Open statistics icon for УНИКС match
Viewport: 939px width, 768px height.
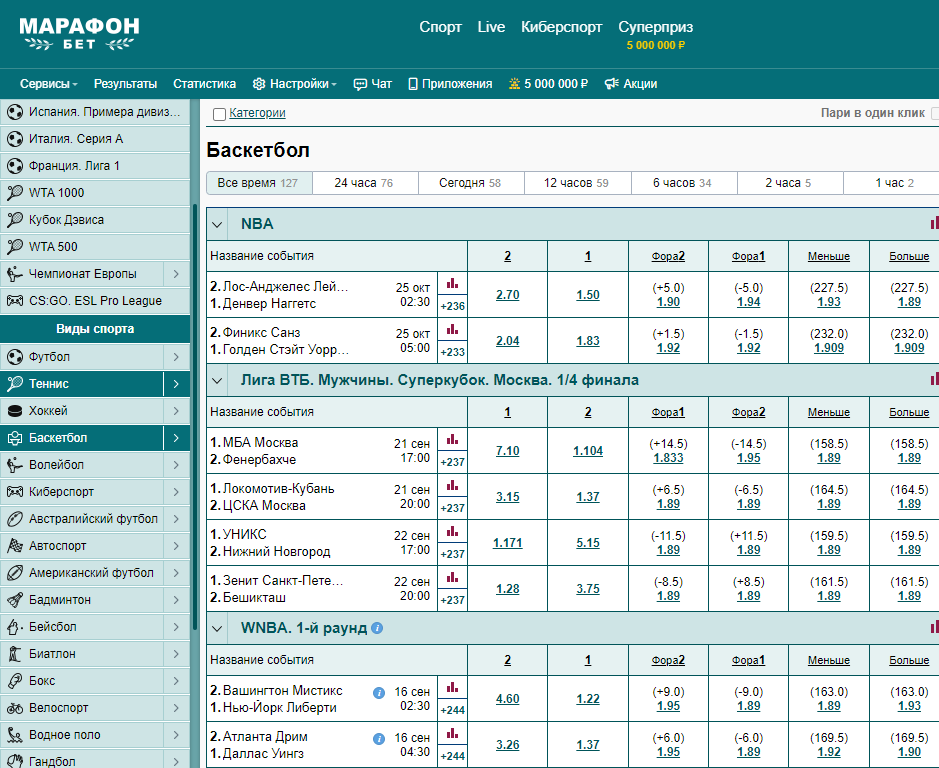click(x=452, y=532)
